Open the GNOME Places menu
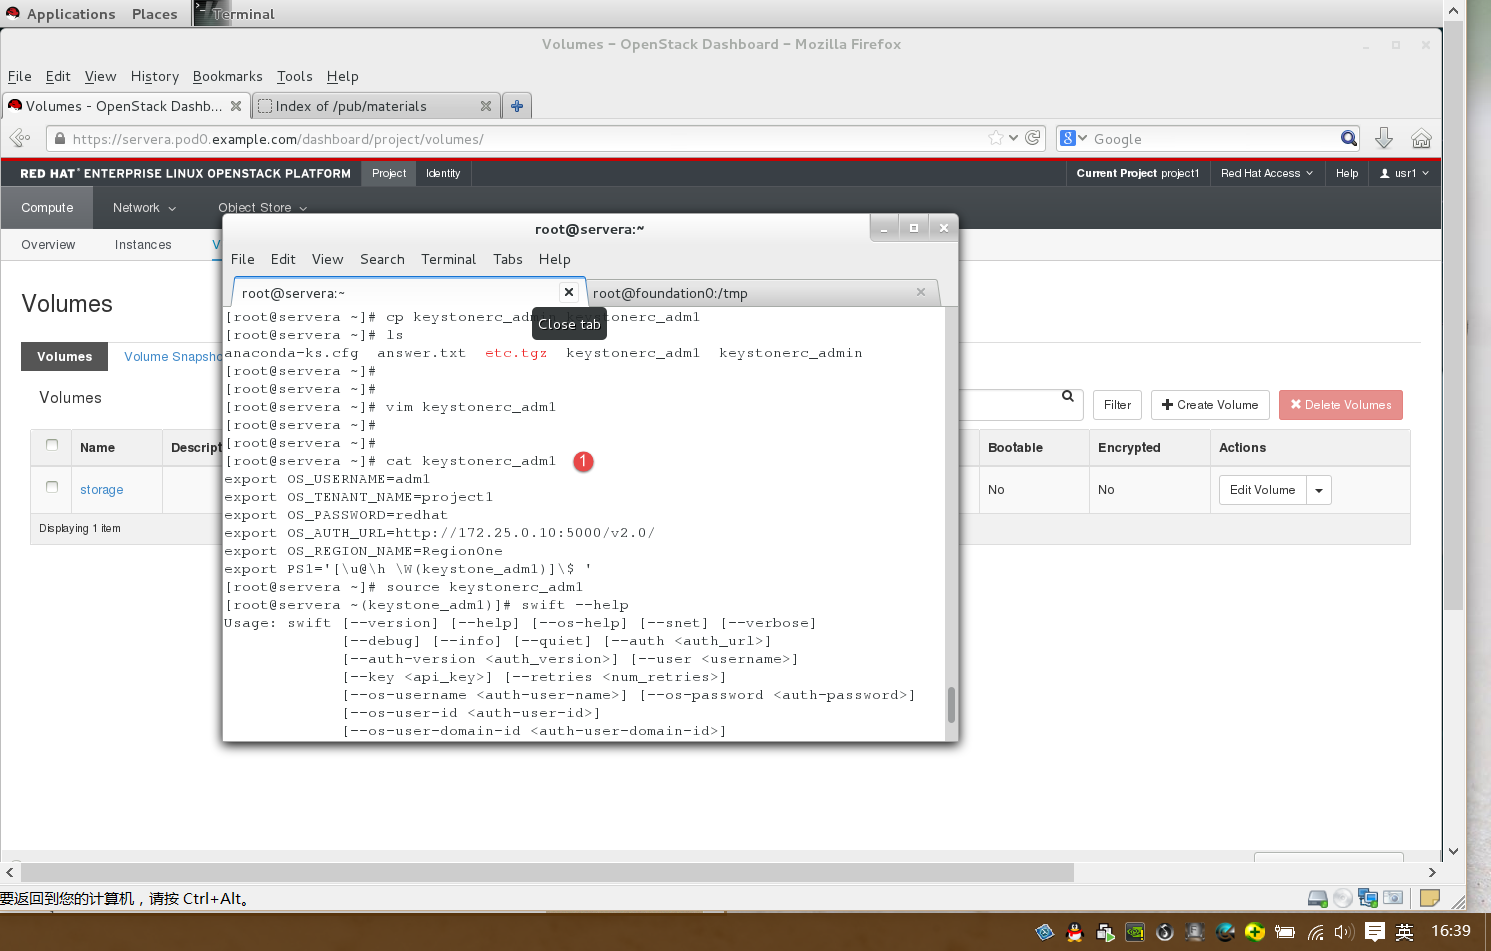1491x951 pixels. click(x=155, y=14)
